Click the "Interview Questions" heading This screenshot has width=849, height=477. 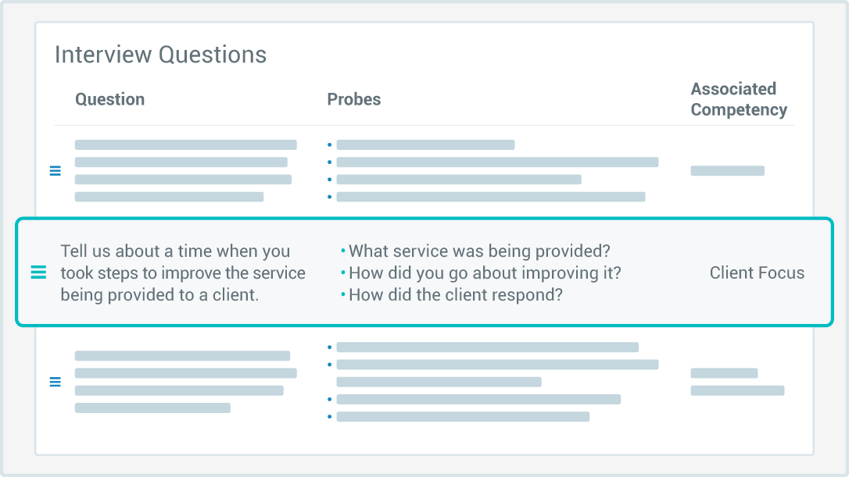click(160, 54)
